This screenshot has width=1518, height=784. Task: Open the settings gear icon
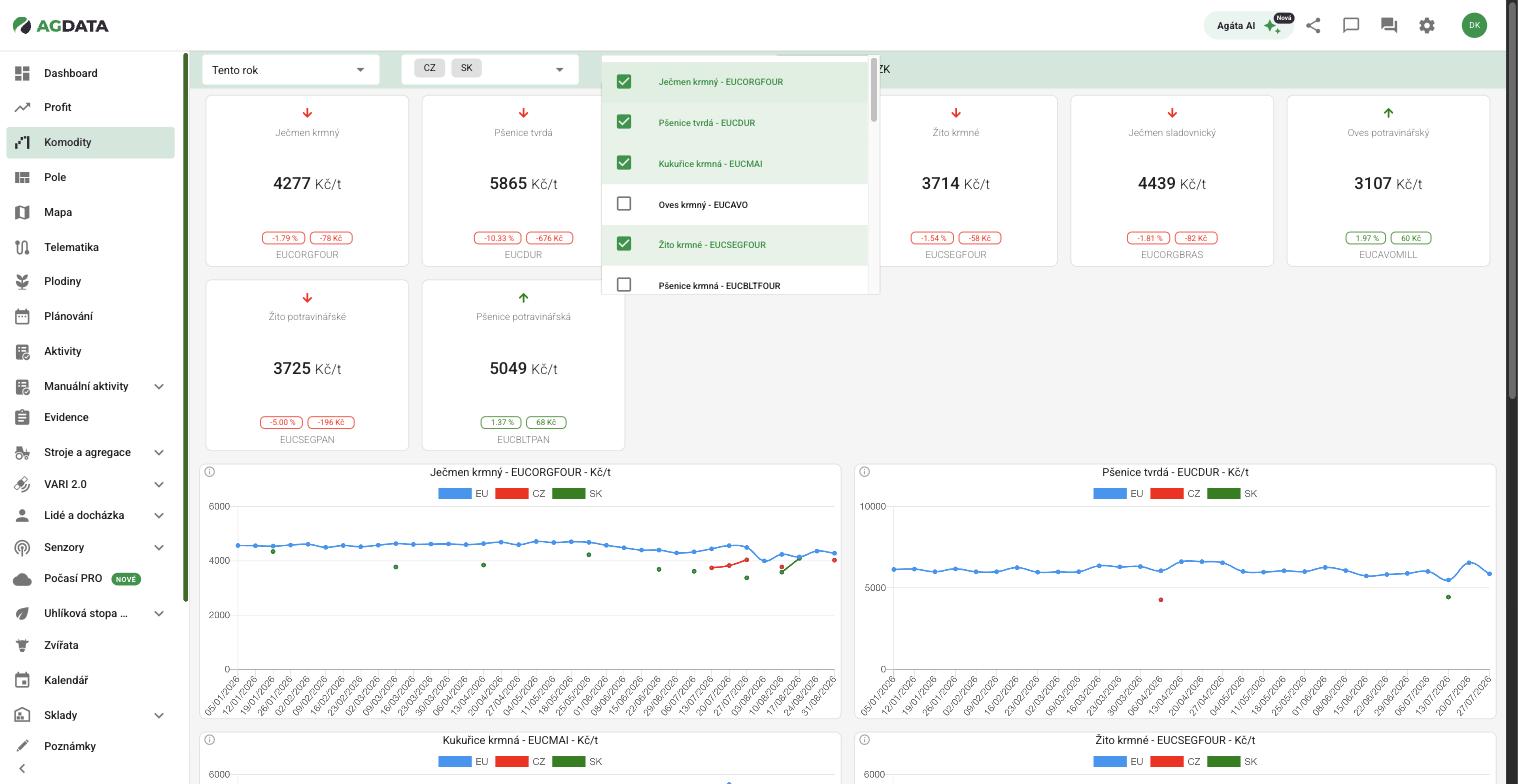(x=1427, y=26)
